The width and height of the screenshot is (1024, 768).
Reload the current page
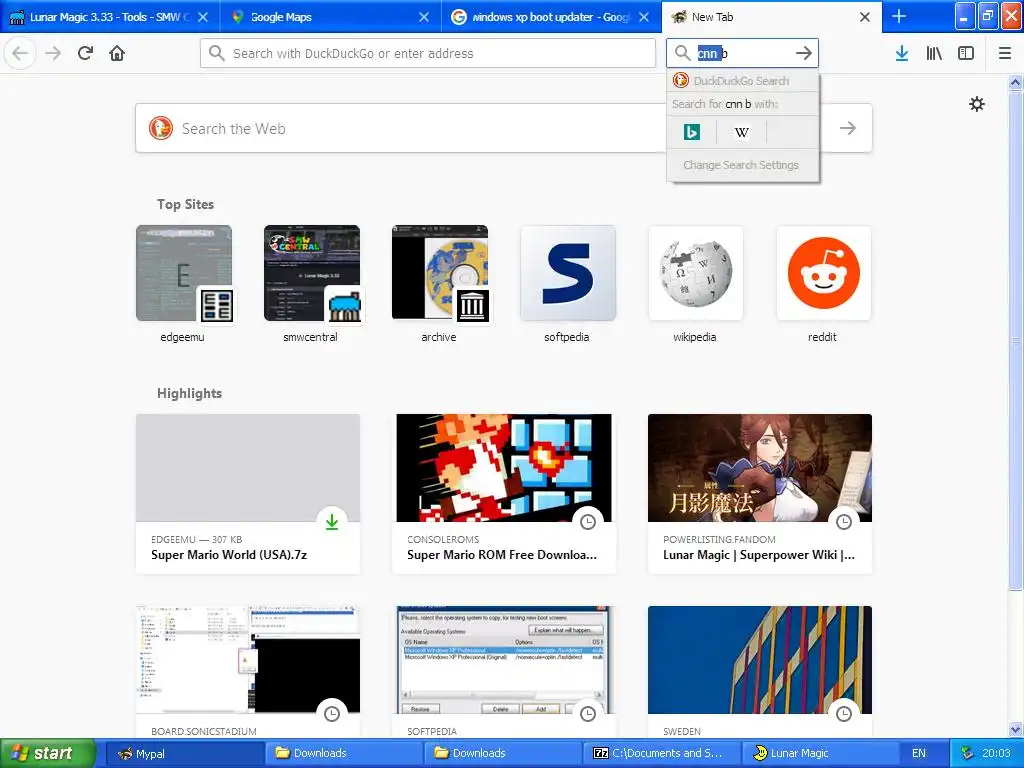click(x=85, y=53)
